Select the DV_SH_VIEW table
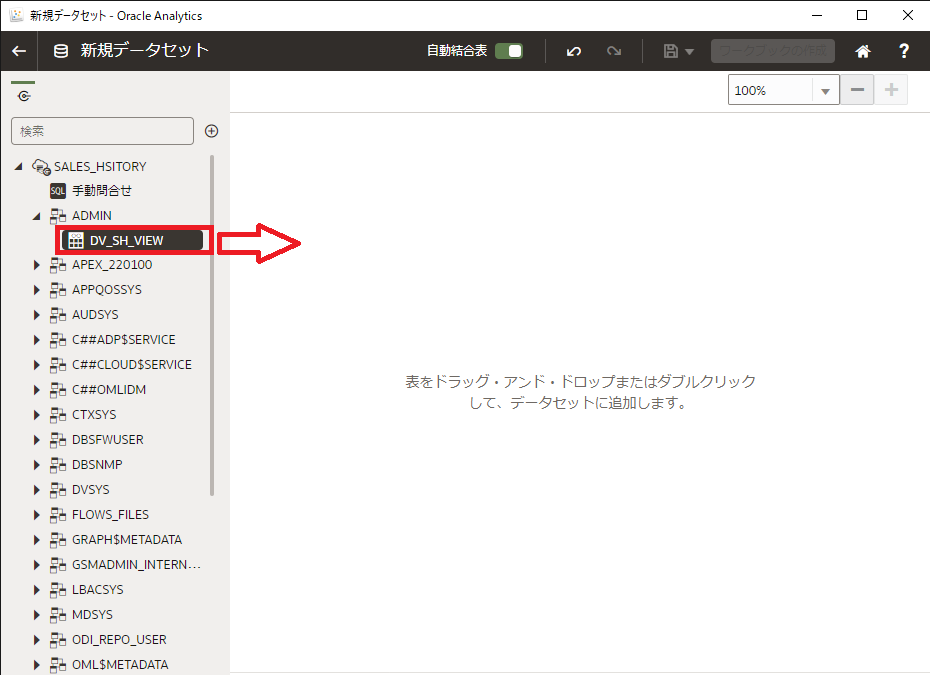930x675 pixels. pyautogui.click(x=126, y=240)
